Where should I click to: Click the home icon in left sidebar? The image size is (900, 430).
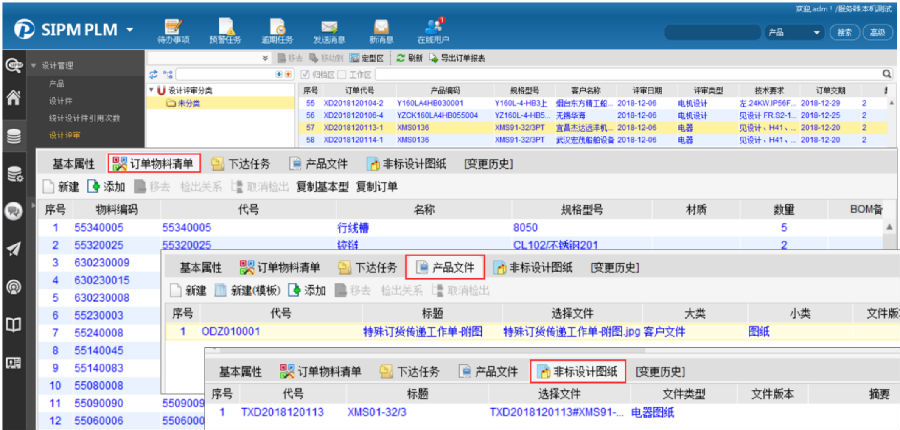pos(14,98)
